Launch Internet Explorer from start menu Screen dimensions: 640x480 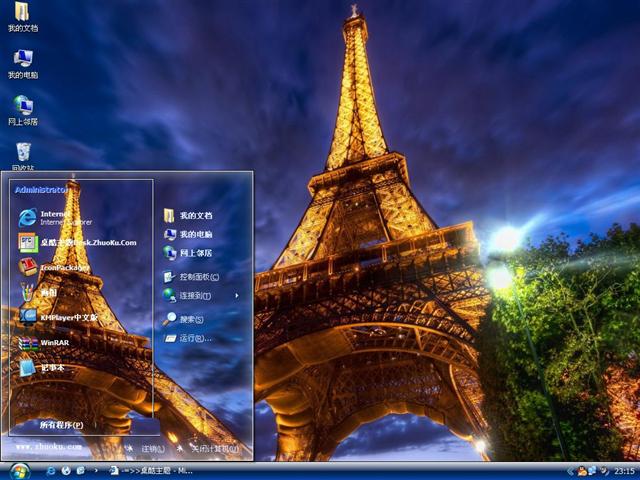[55, 218]
